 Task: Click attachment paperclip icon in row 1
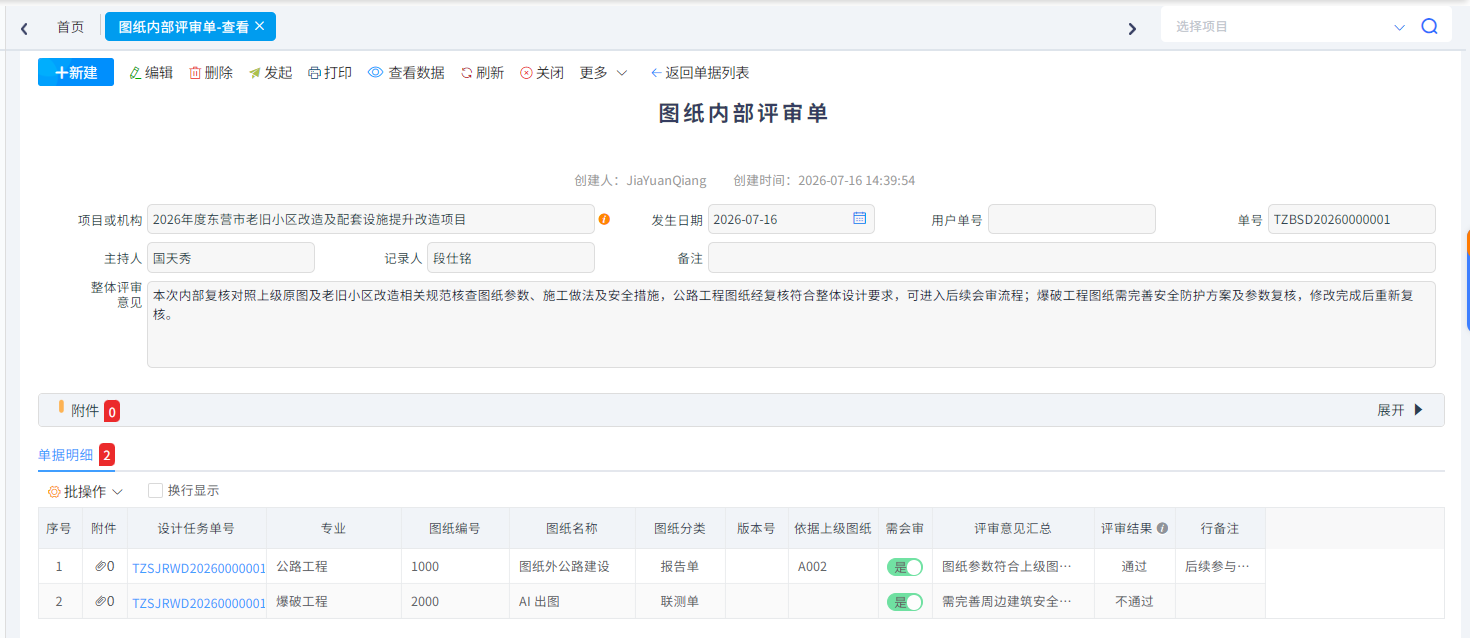click(x=100, y=566)
